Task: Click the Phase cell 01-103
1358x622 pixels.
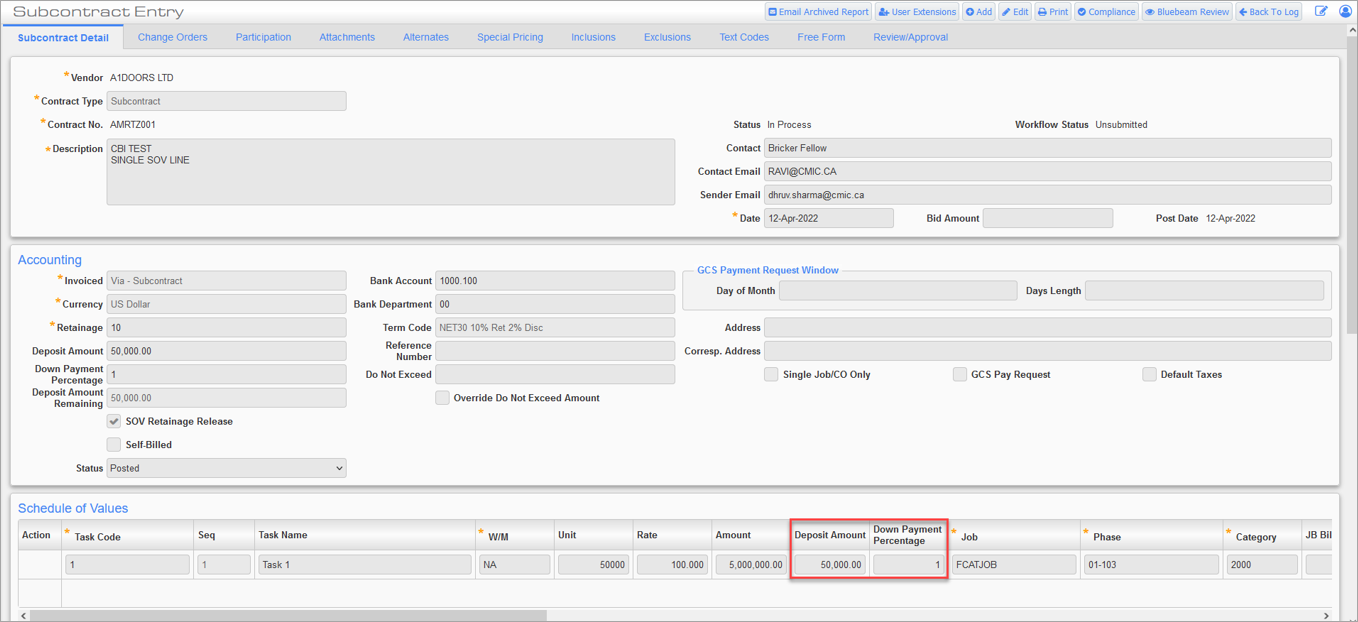Action: click(1151, 565)
